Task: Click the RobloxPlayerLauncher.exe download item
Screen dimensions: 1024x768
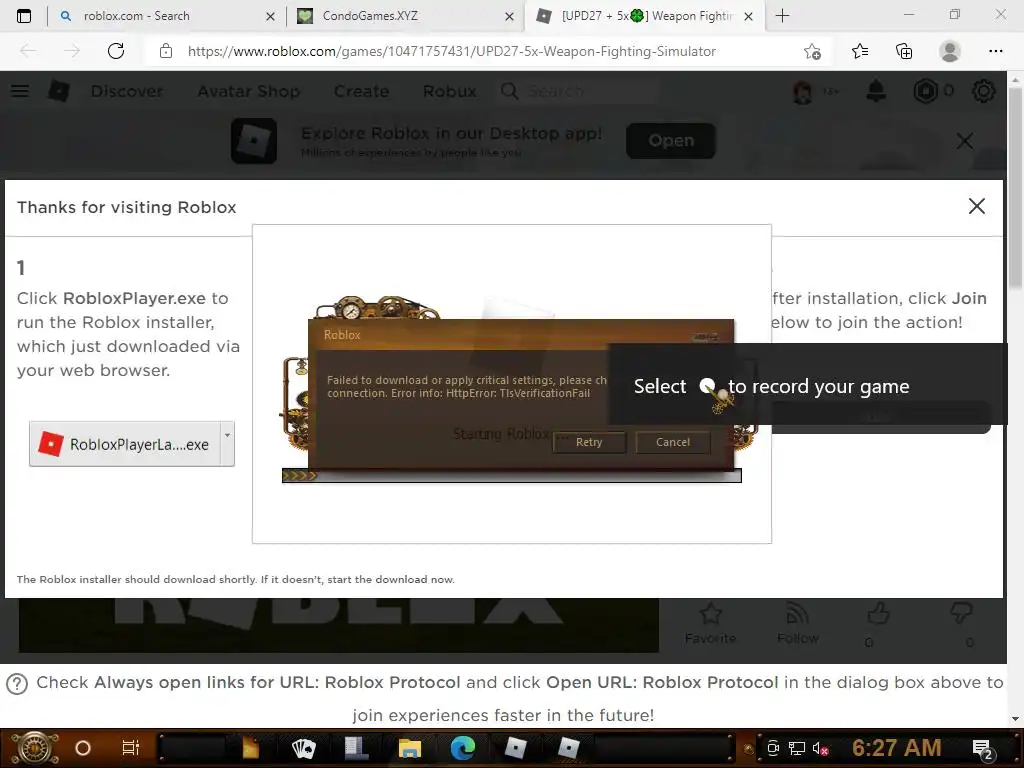Action: (x=125, y=444)
